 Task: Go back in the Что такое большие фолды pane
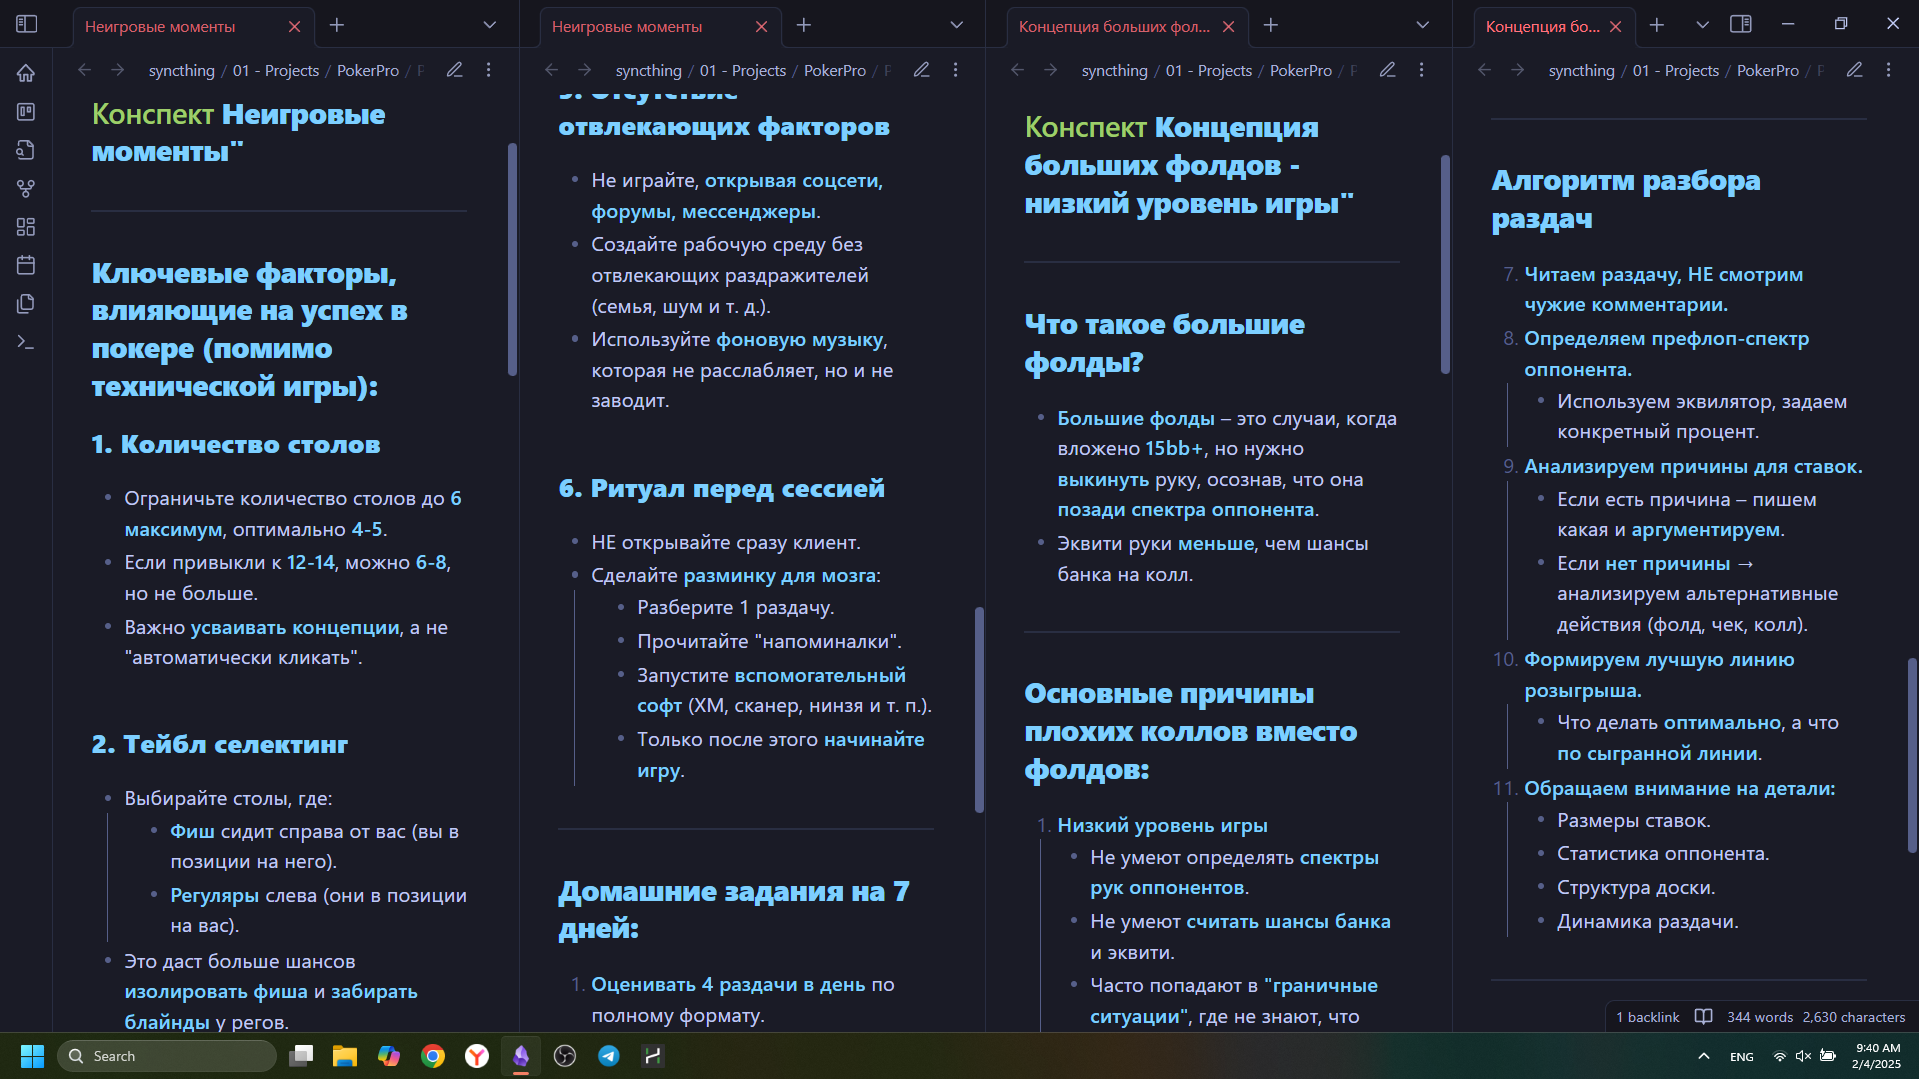pos(1018,70)
